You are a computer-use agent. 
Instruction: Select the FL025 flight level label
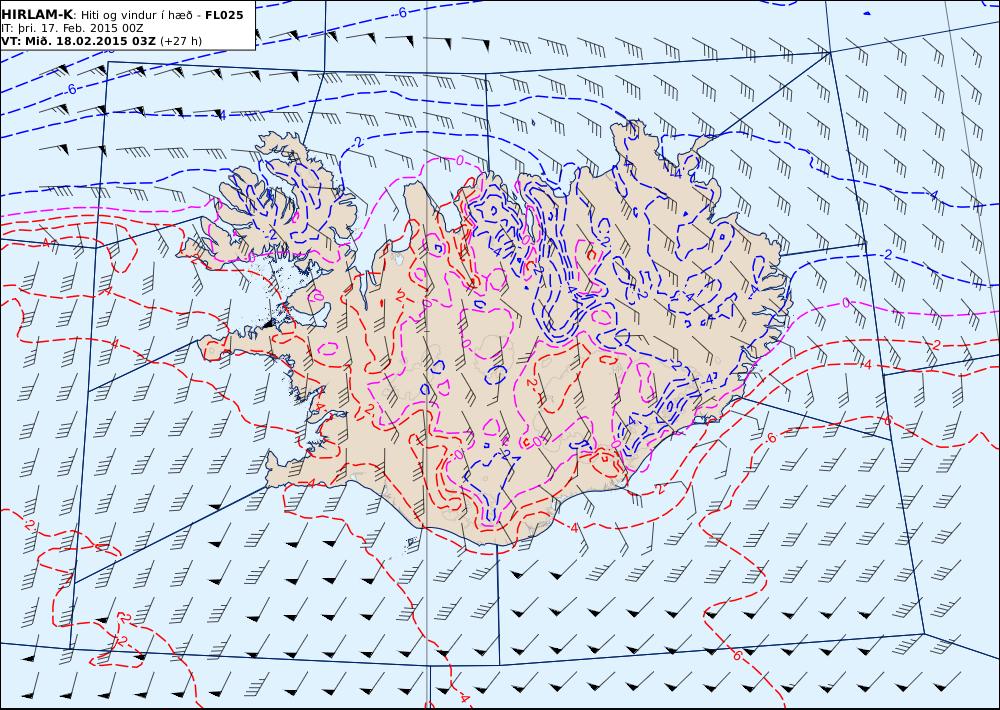pyautogui.click(x=224, y=15)
